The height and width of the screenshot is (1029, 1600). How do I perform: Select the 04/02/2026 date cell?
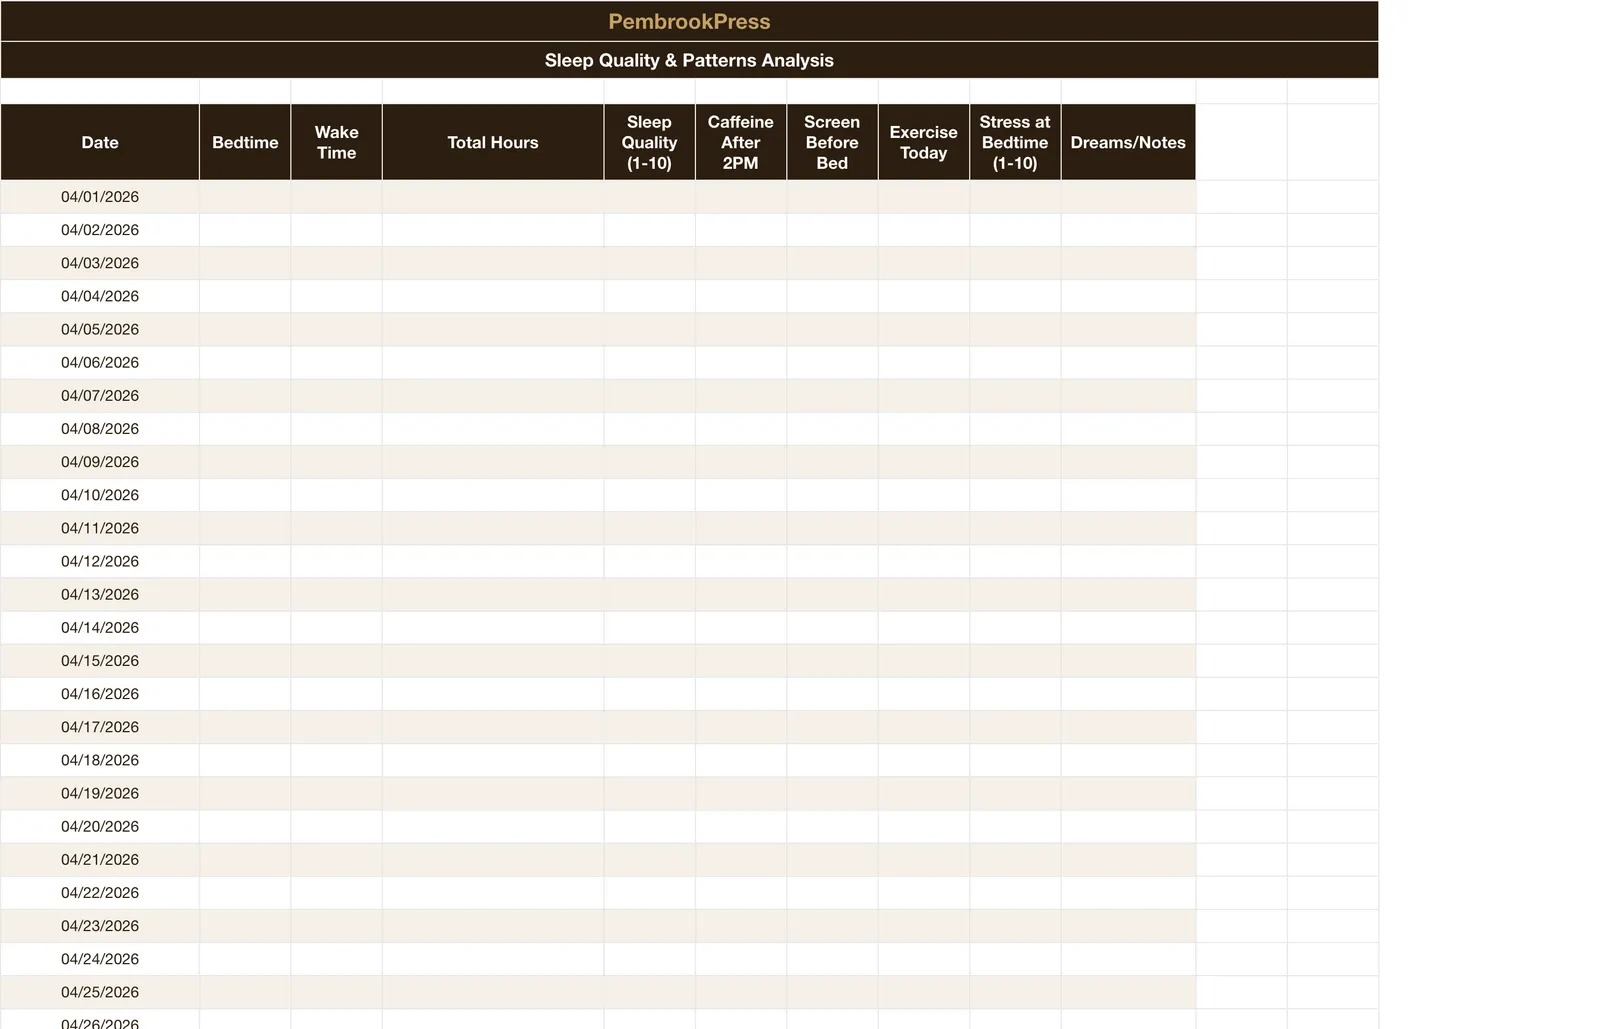(x=100, y=230)
